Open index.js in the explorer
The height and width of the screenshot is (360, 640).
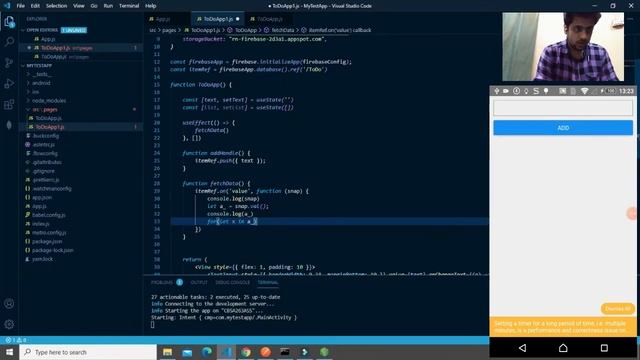(40, 224)
